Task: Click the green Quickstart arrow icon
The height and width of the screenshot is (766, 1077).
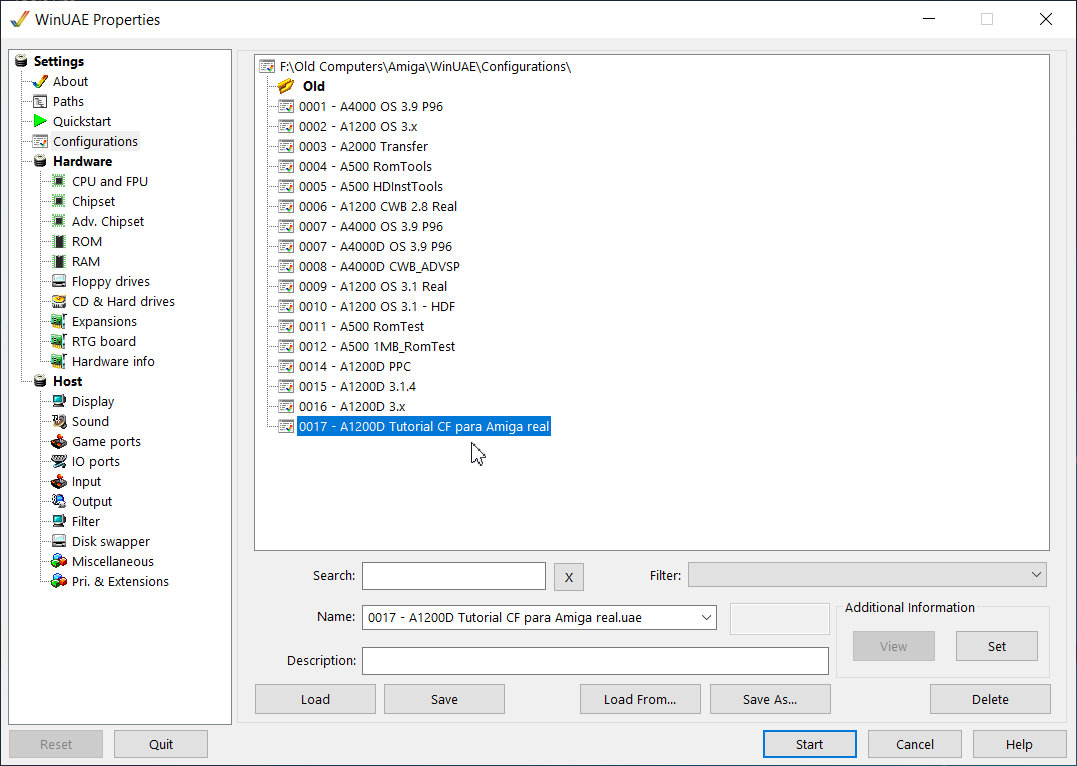Action: tap(41, 122)
